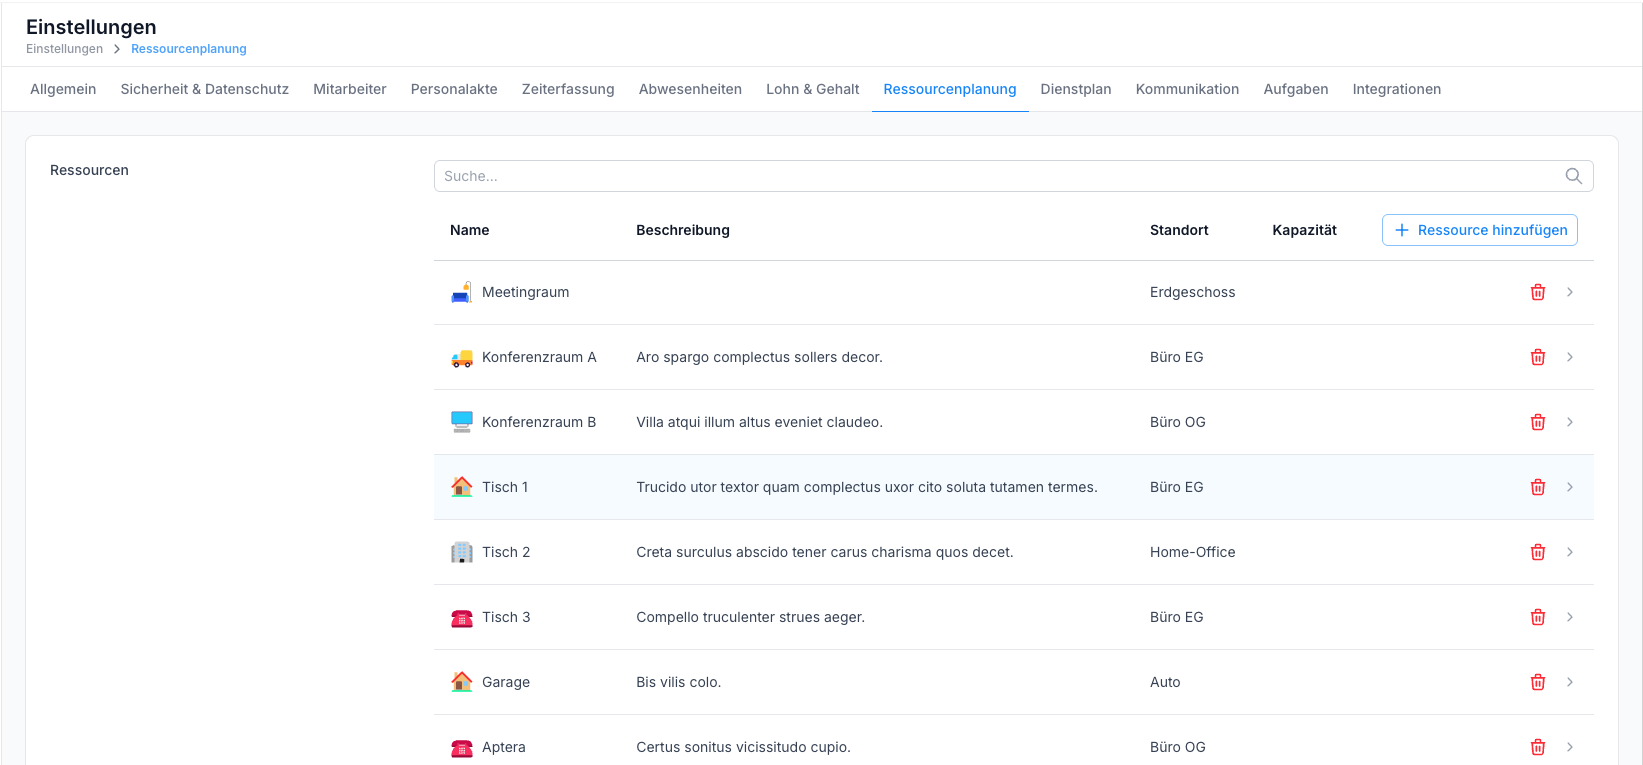Open the Dienstplan tab
The width and height of the screenshot is (1643, 765).
(x=1076, y=89)
